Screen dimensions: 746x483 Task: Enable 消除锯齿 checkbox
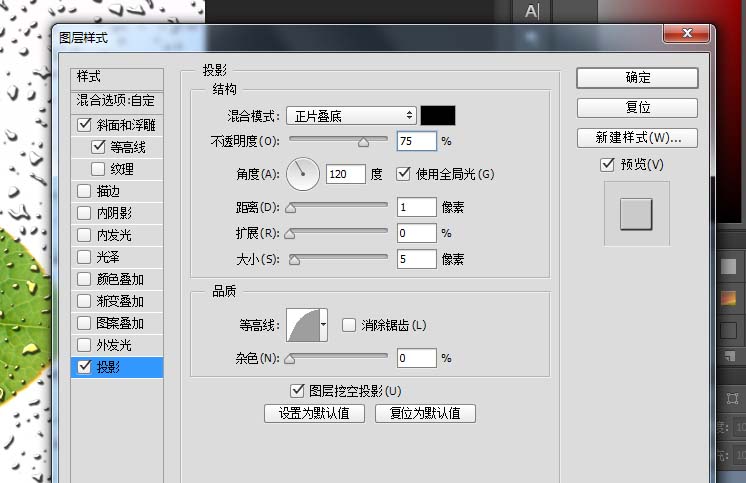point(349,325)
